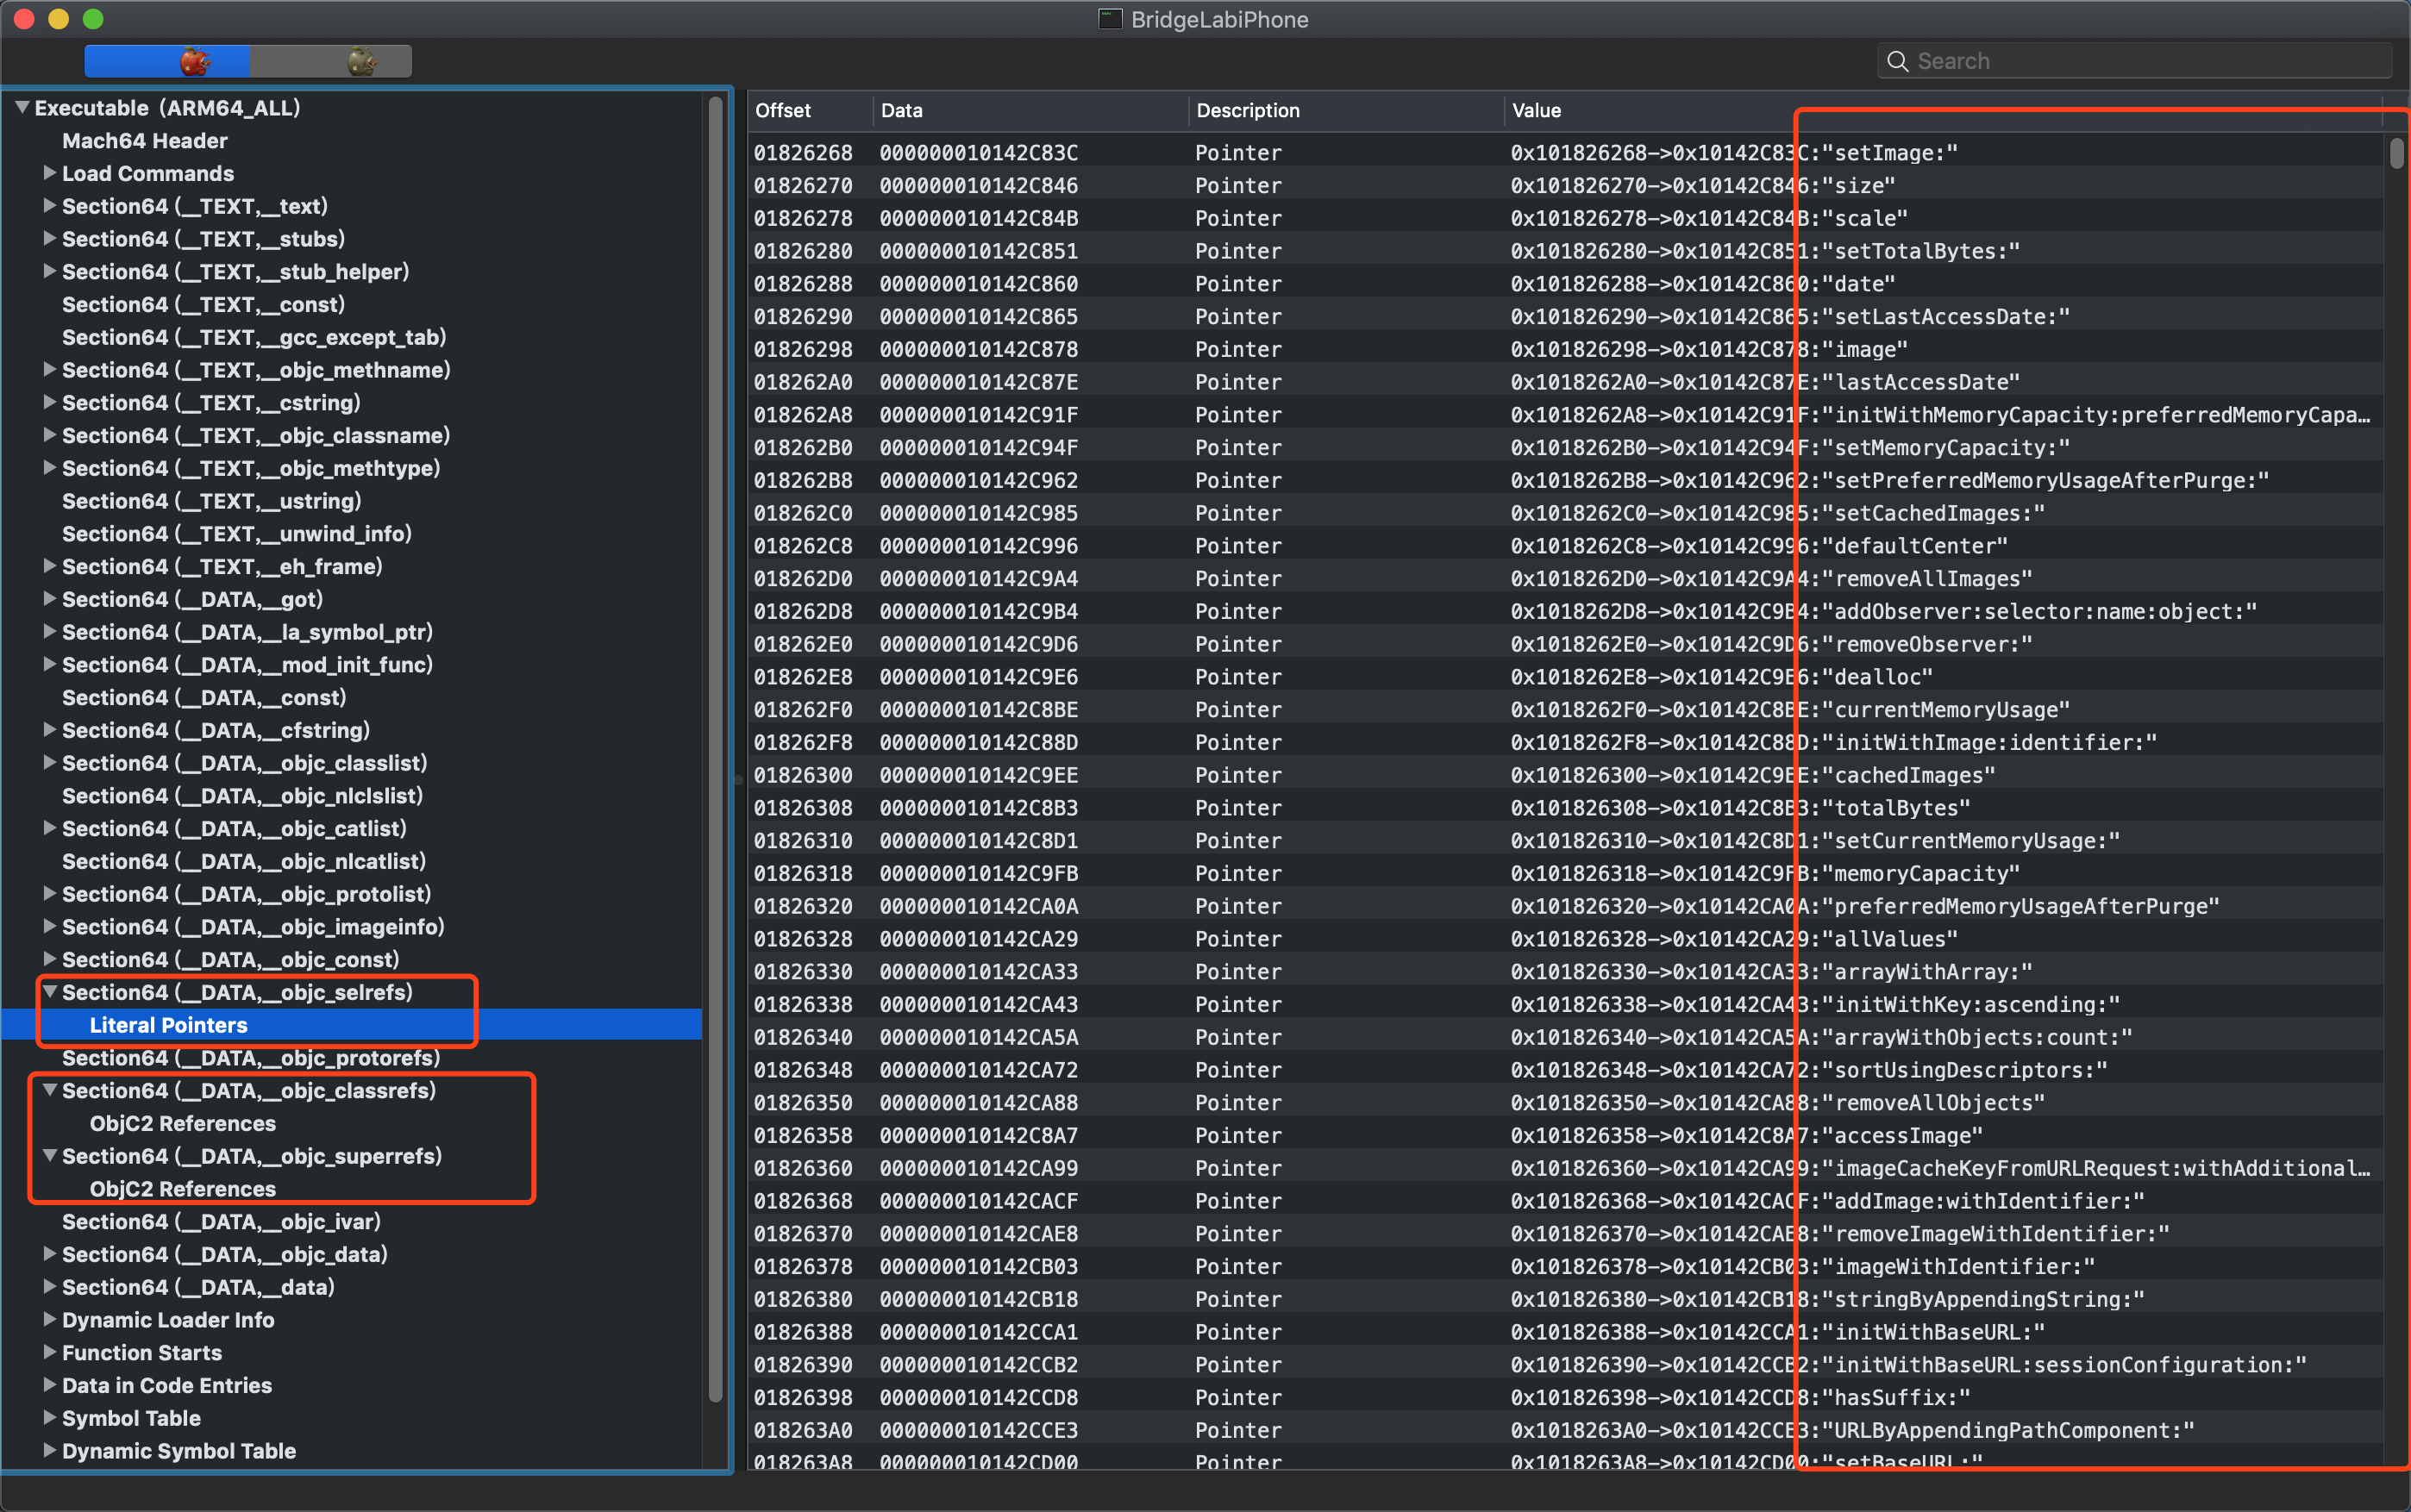The image size is (2411, 1512).
Task: Click the Value column header
Action: tap(1537, 110)
